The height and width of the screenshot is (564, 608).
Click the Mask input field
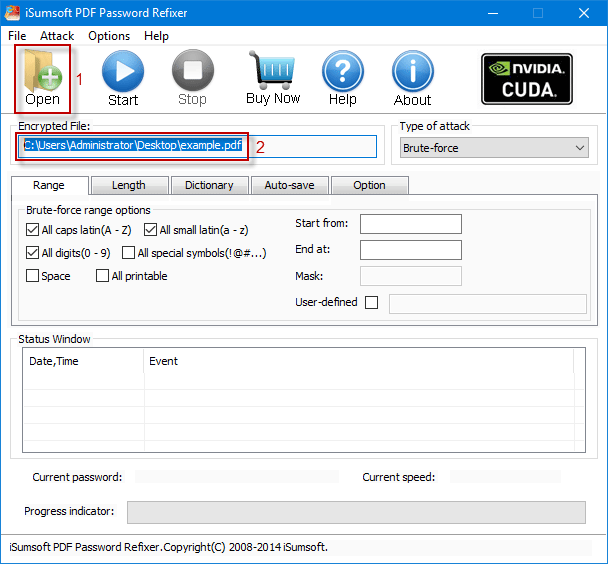(411, 276)
